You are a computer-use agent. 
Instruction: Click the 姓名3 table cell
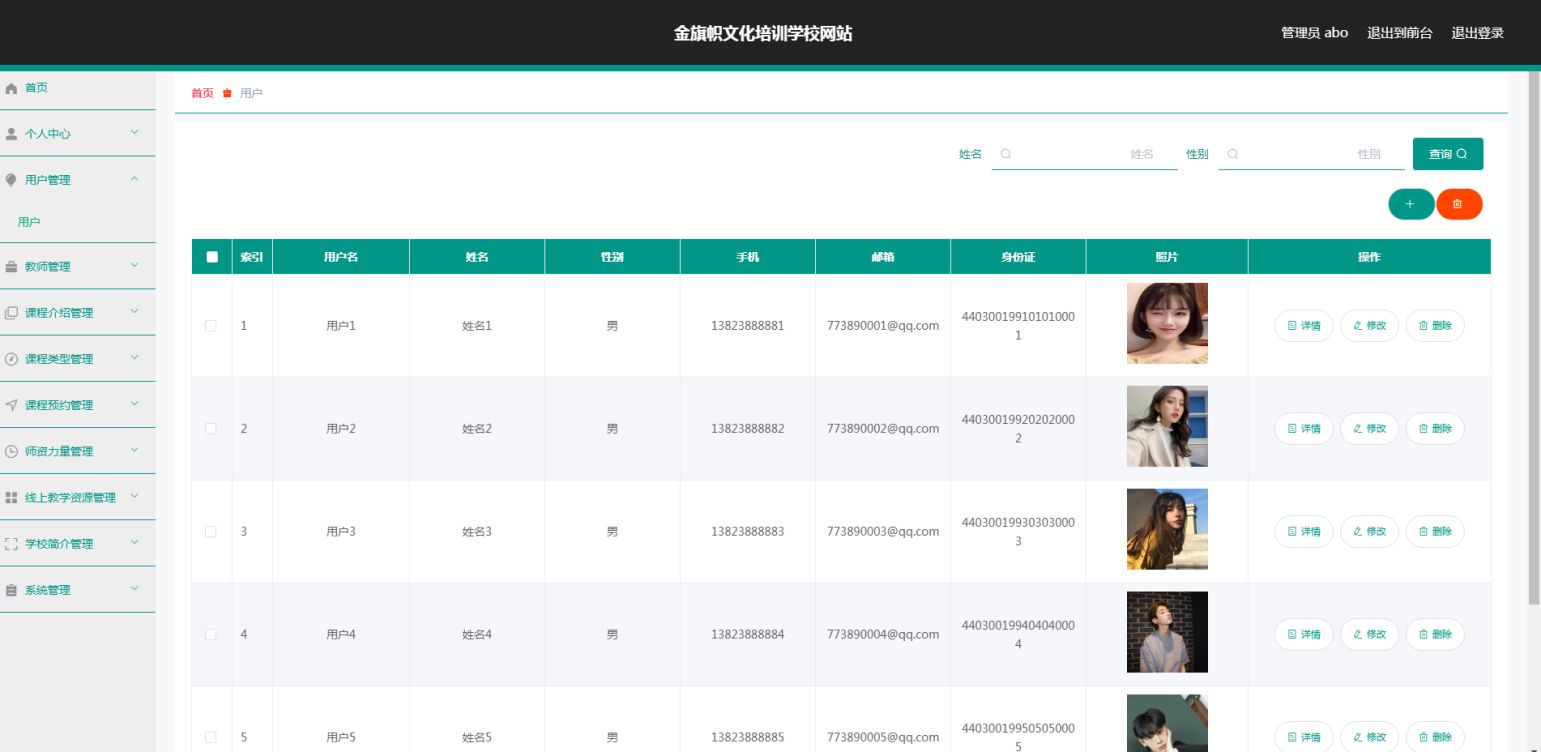point(477,532)
